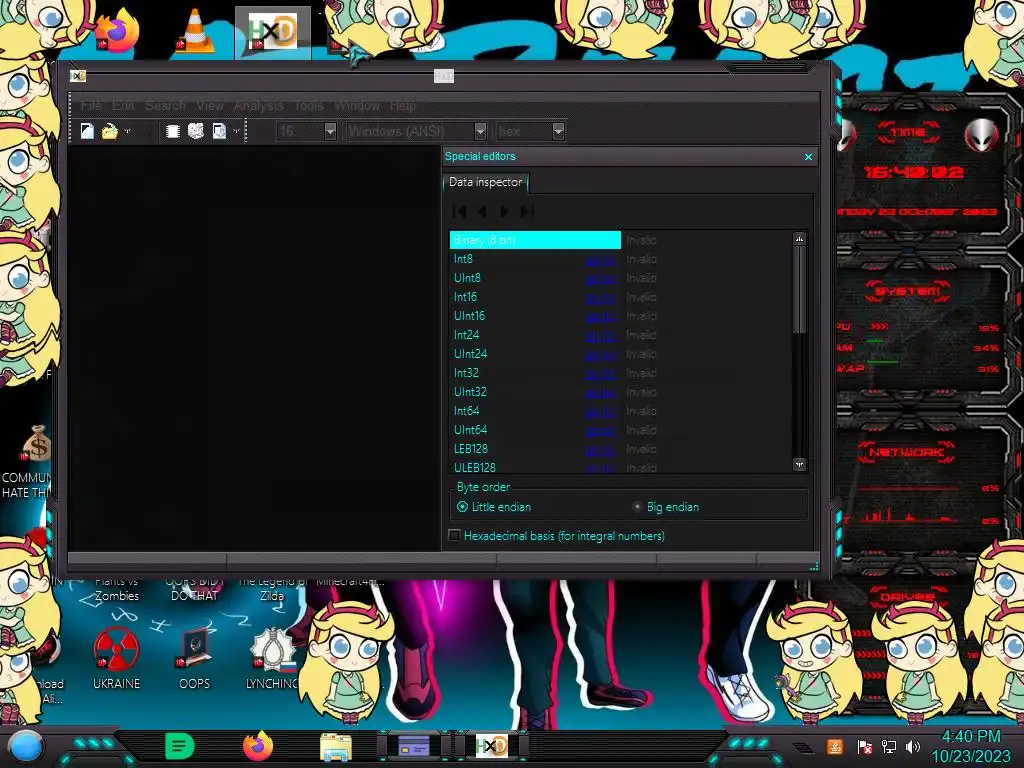Click data inspector scrollbar up arrow
1024x768 pixels.
coord(799,239)
